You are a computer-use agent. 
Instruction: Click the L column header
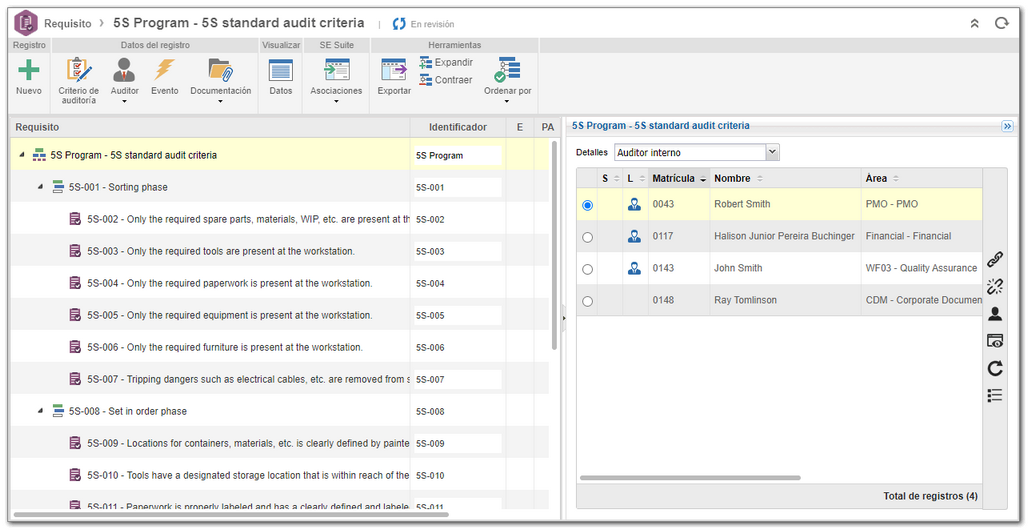[635, 178]
